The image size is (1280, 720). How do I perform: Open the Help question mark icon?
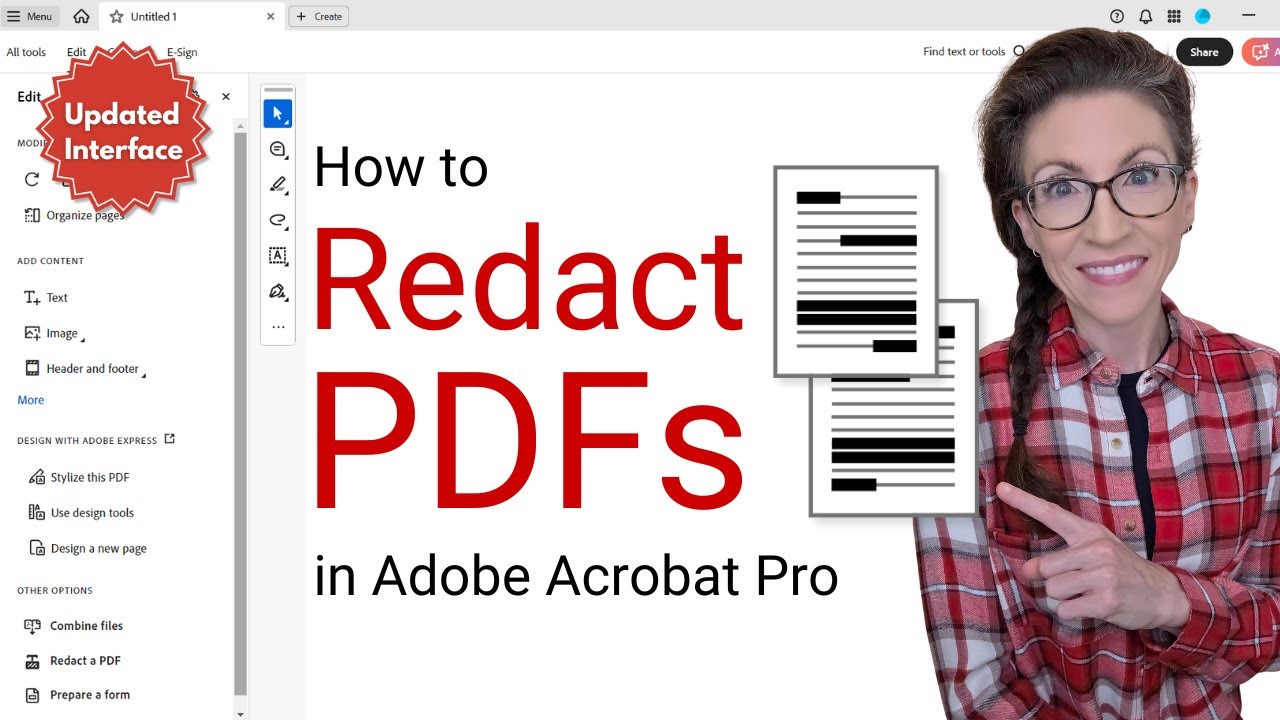[1117, 16]
